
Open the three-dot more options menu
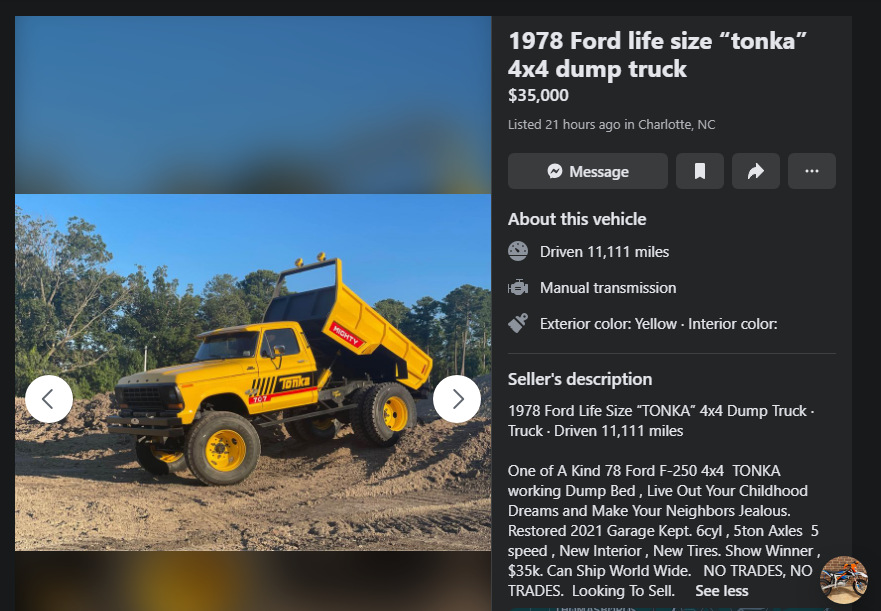pyautogui.click(x=812, y=171)
